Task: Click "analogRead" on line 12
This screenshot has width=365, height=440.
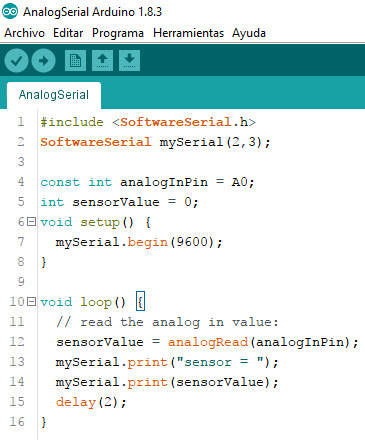Action: click(208, 342)
